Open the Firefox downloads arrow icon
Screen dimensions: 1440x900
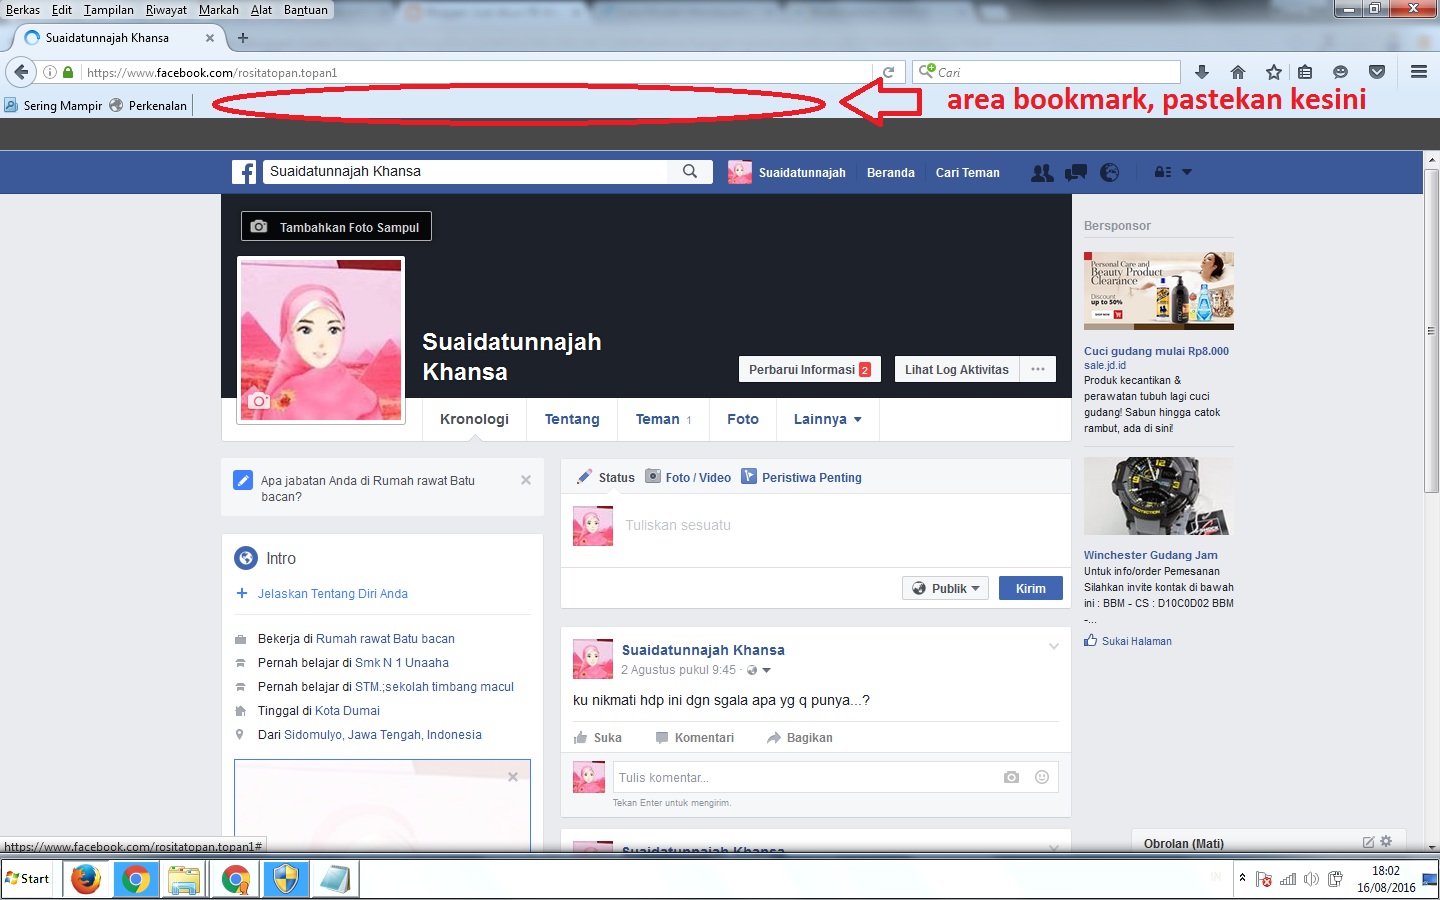click(1202, 72)
